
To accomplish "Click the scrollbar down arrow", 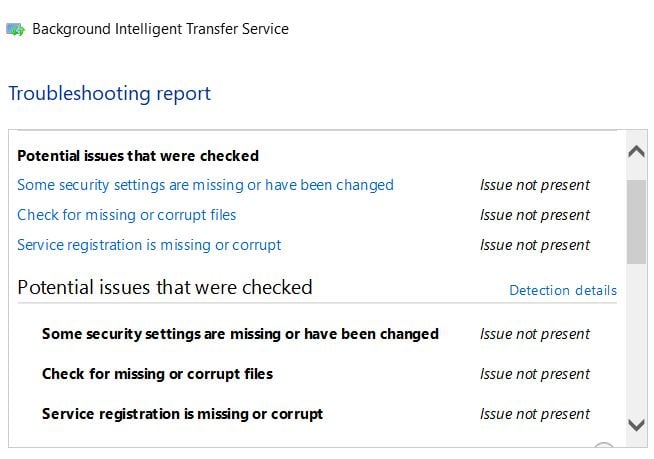I will [636, 425].
